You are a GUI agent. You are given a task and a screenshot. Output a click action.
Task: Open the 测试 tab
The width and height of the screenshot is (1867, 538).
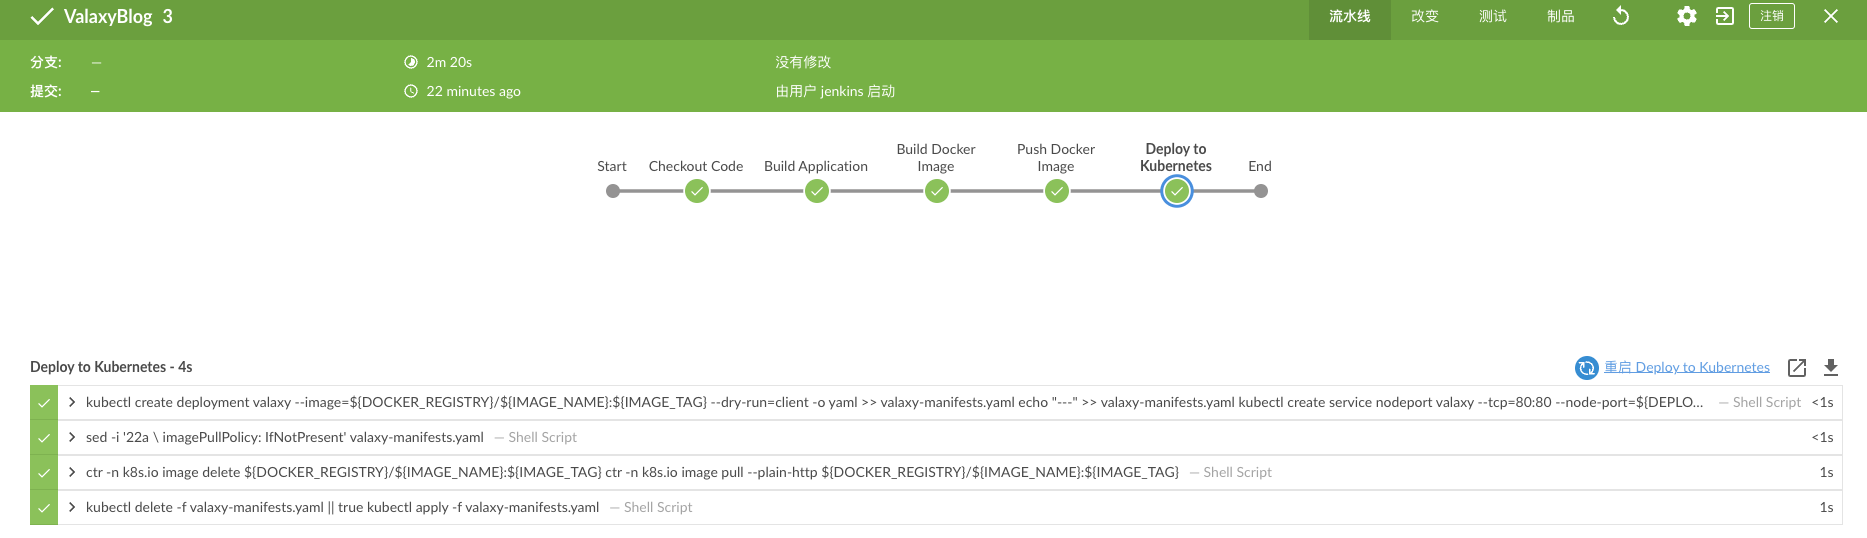1493,17
